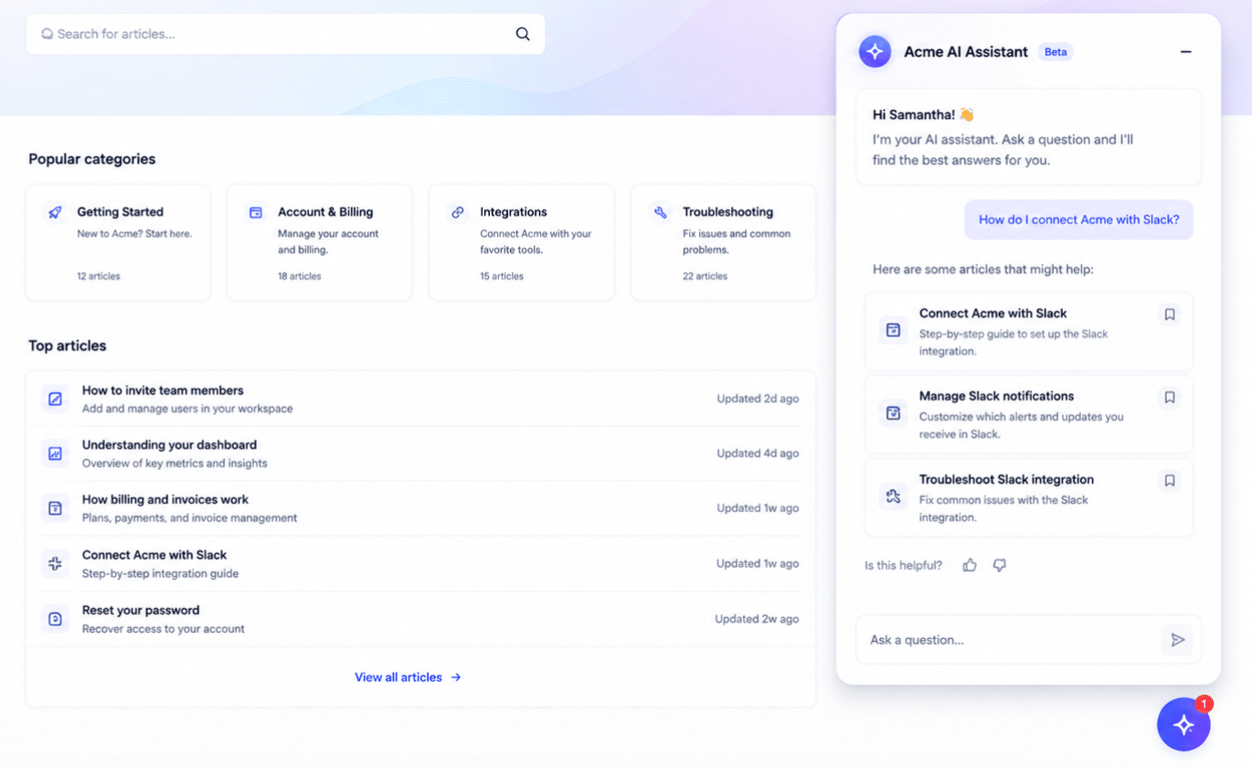Click the 'Hi Samantha!' greeting text
The width and height of the screenshot is (1252, 768).
pyautogui.click(x=914, y=115)
